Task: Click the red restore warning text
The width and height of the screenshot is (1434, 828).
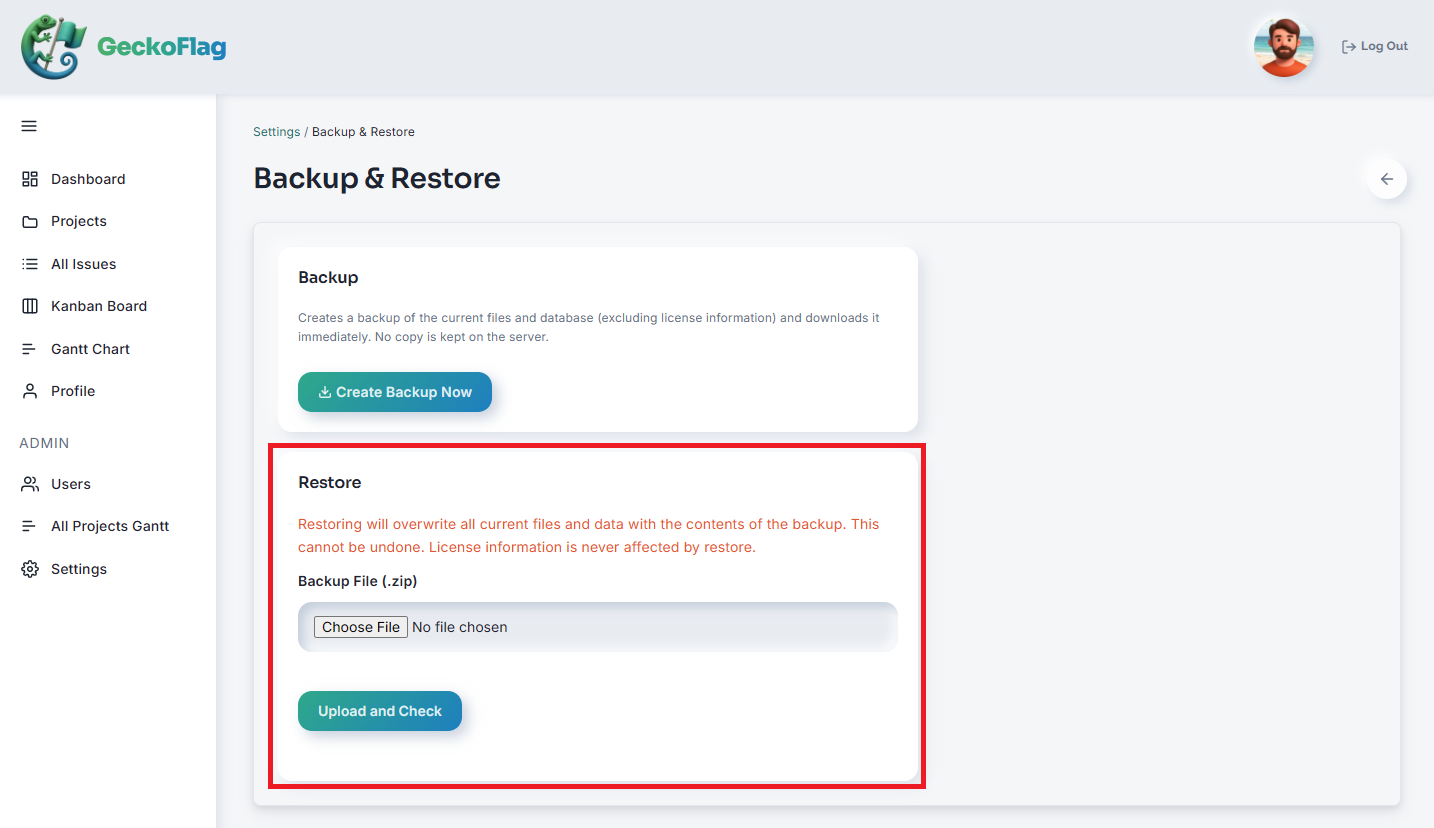Action: pyautogui.click(x=589, y=536)
